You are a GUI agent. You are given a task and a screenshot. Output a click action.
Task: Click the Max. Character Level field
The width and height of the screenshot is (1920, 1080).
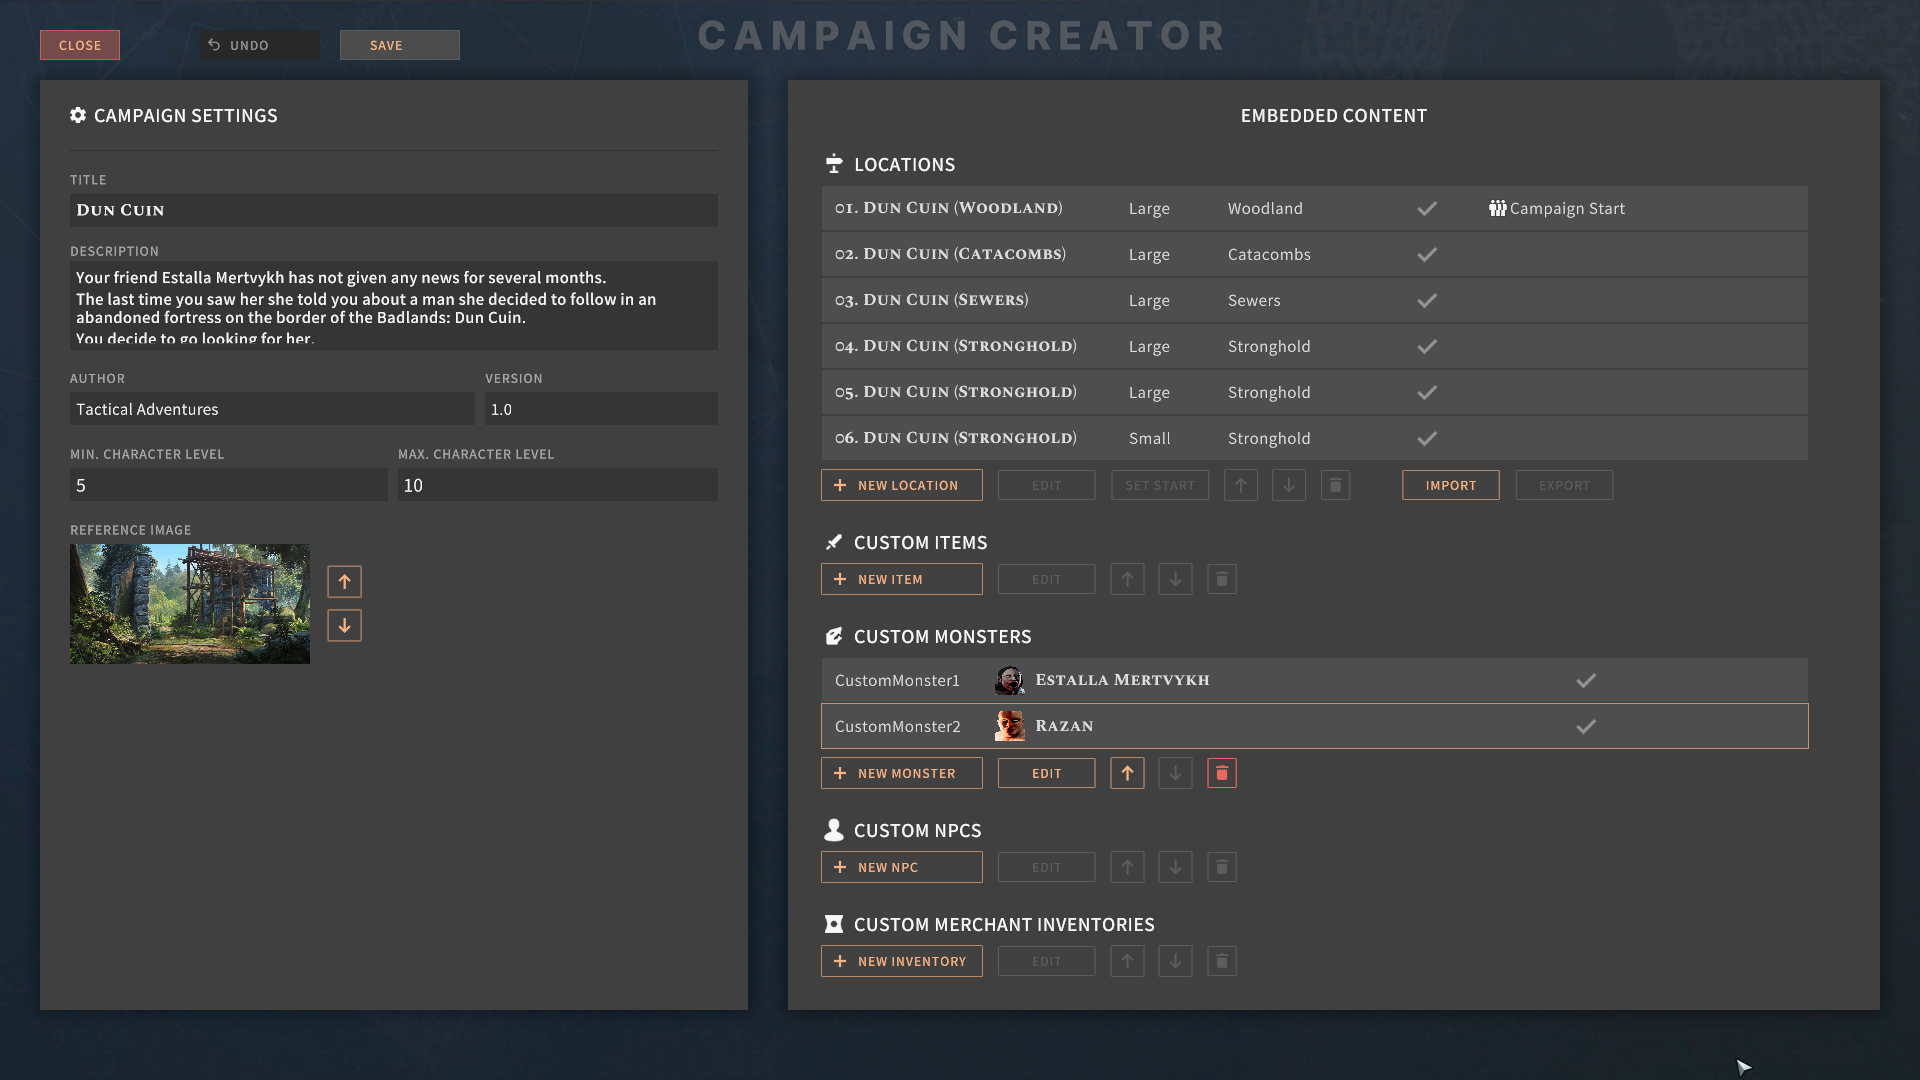click(x=558, y=485)
